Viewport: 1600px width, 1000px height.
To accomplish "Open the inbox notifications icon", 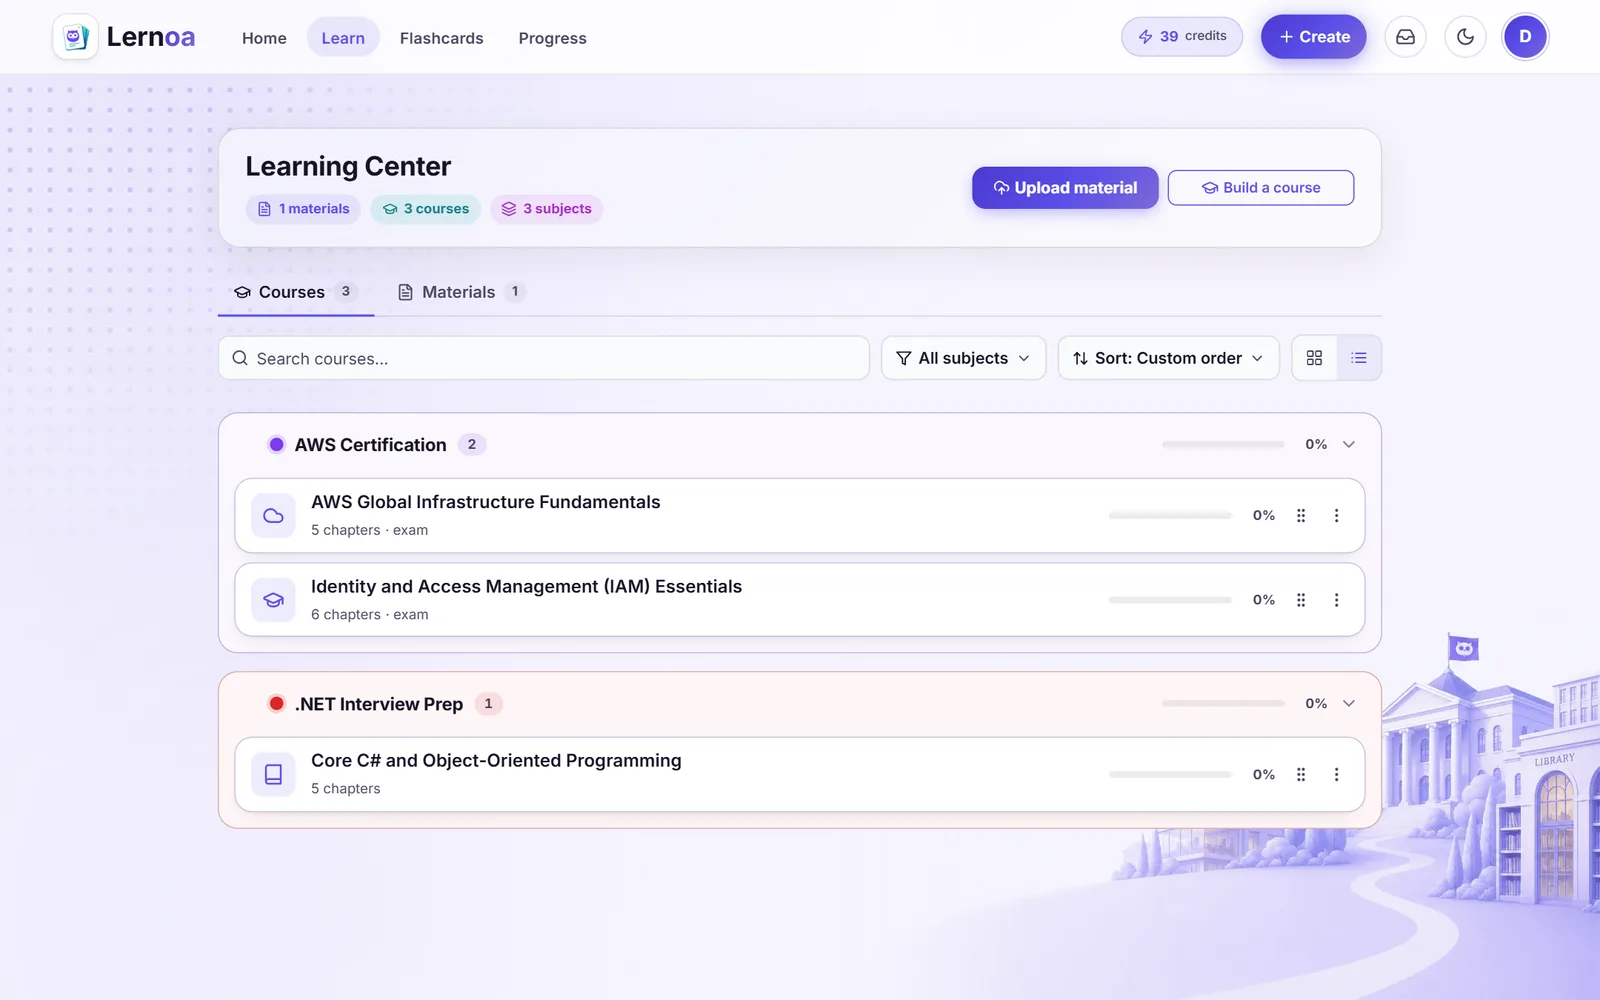I will pos(1405,37).
